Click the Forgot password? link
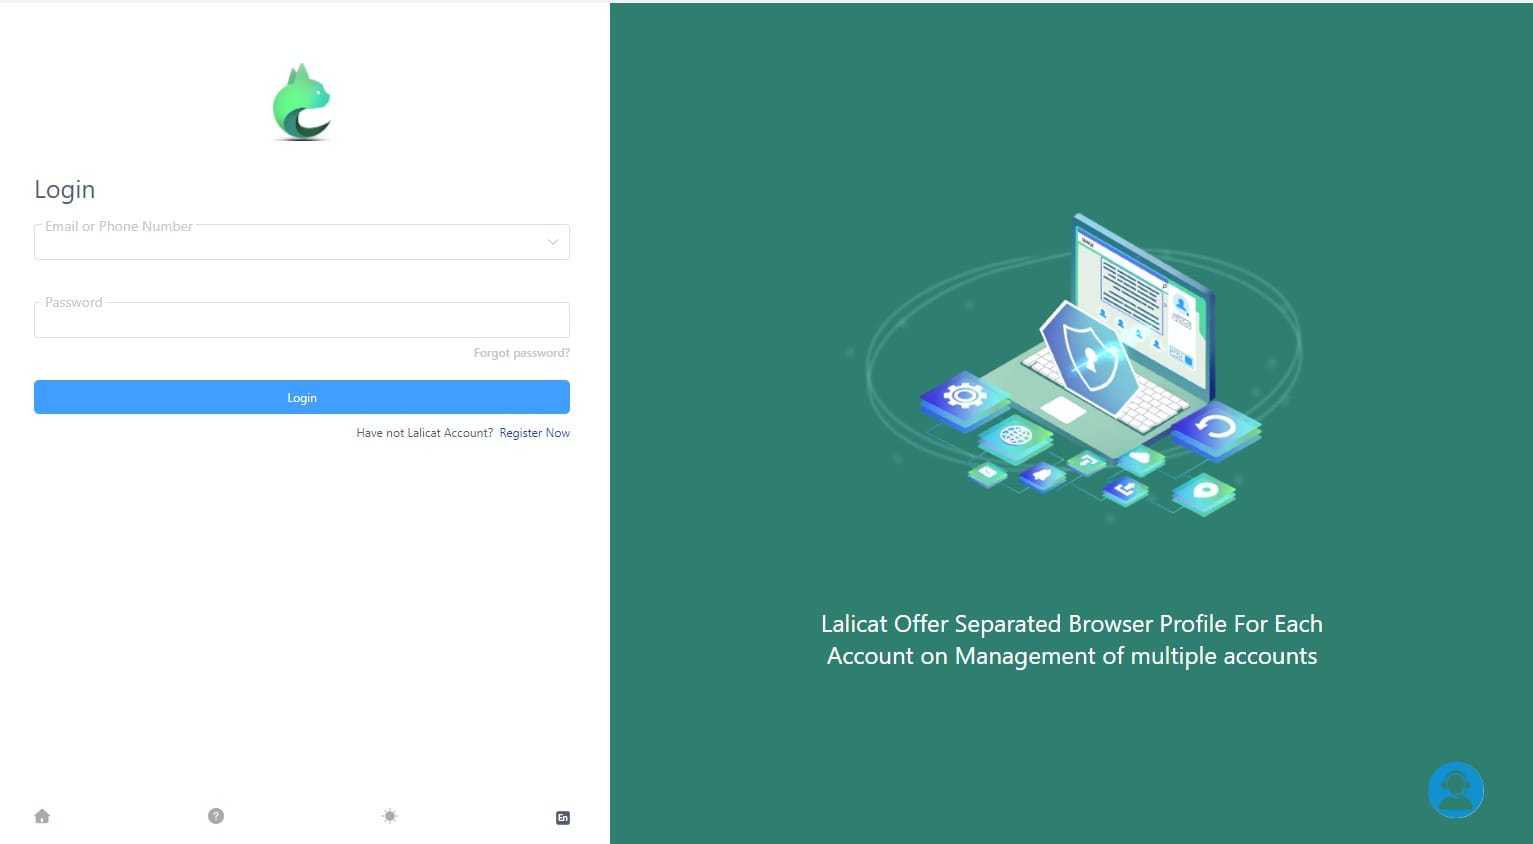Image resolution: width=1533 pixels, height=844 pixels. click(x=521, y=352)
